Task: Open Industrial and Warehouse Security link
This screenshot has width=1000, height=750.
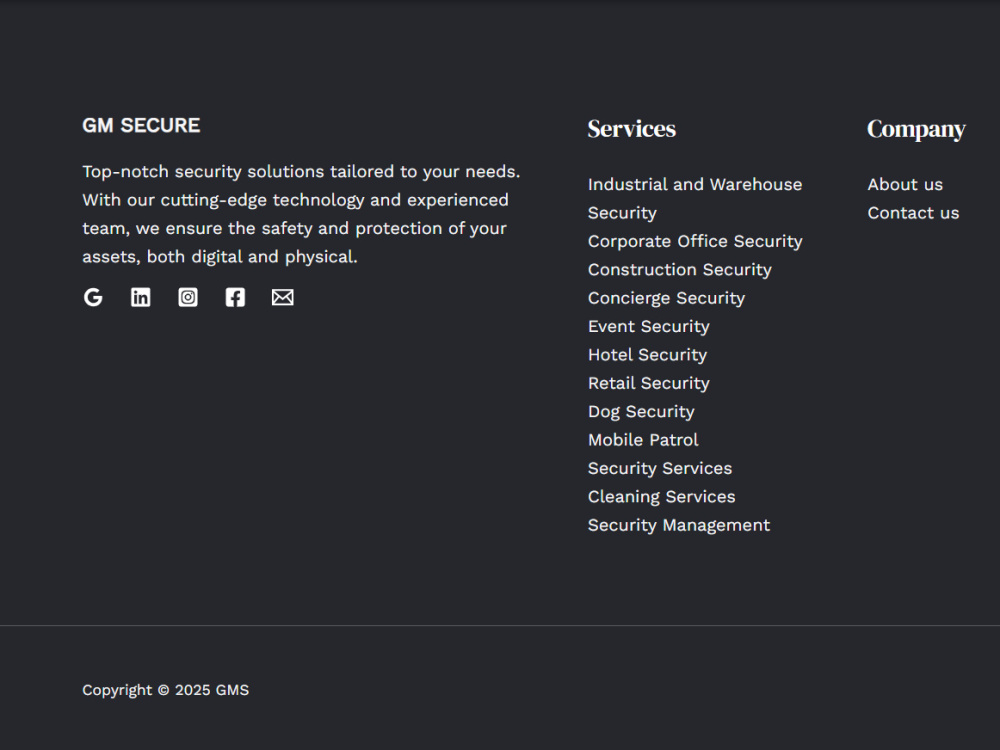Action: [695, 198]
